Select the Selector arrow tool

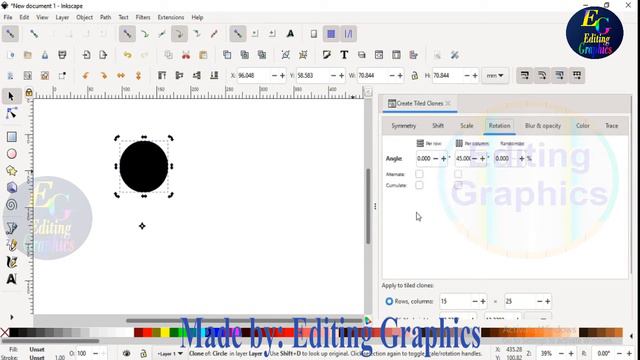(x=11, y=96)
